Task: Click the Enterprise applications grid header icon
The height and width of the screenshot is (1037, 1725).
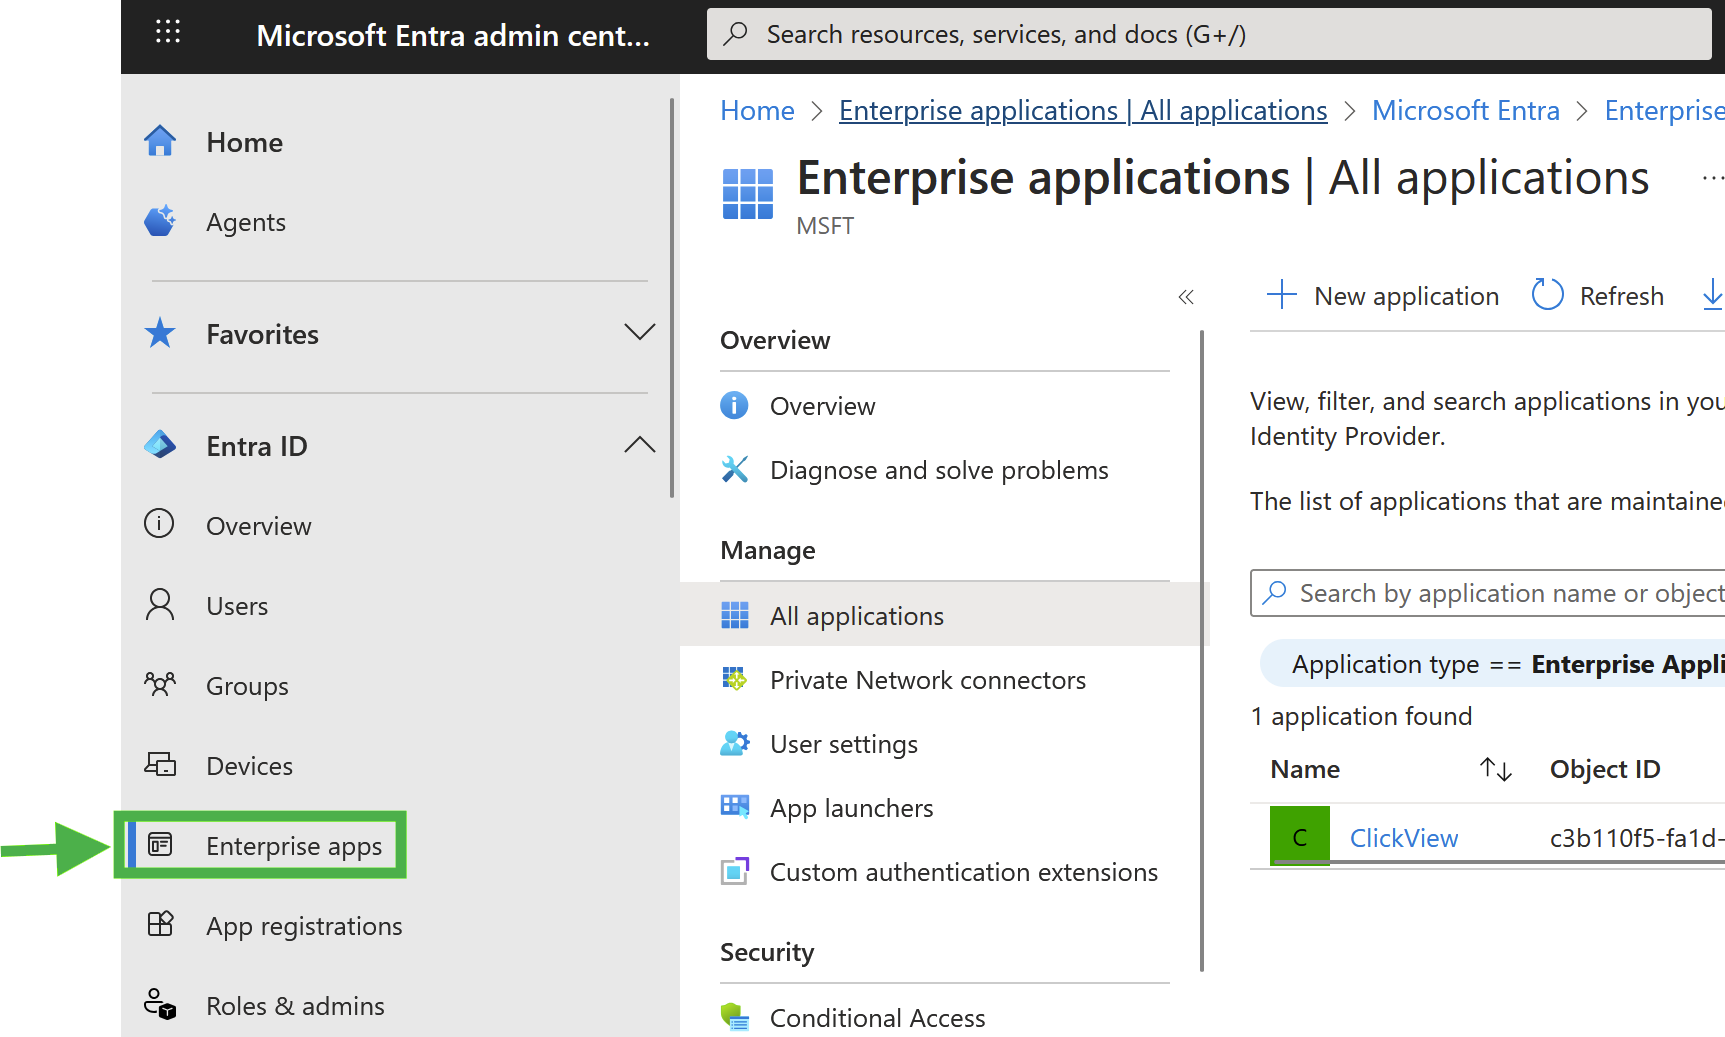Action: pyautogui.click(x=748, y=194)
